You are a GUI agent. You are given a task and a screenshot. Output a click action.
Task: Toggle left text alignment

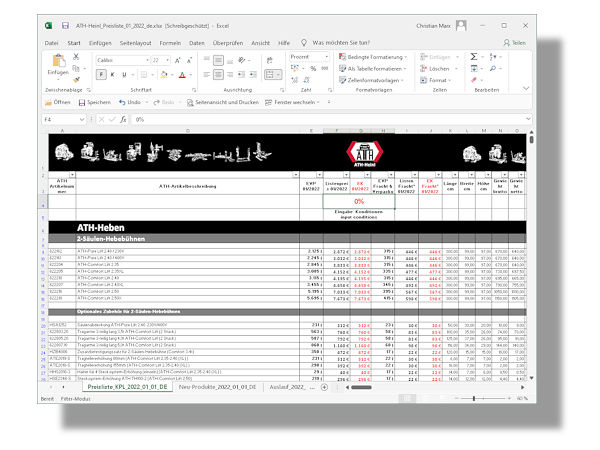207,75
